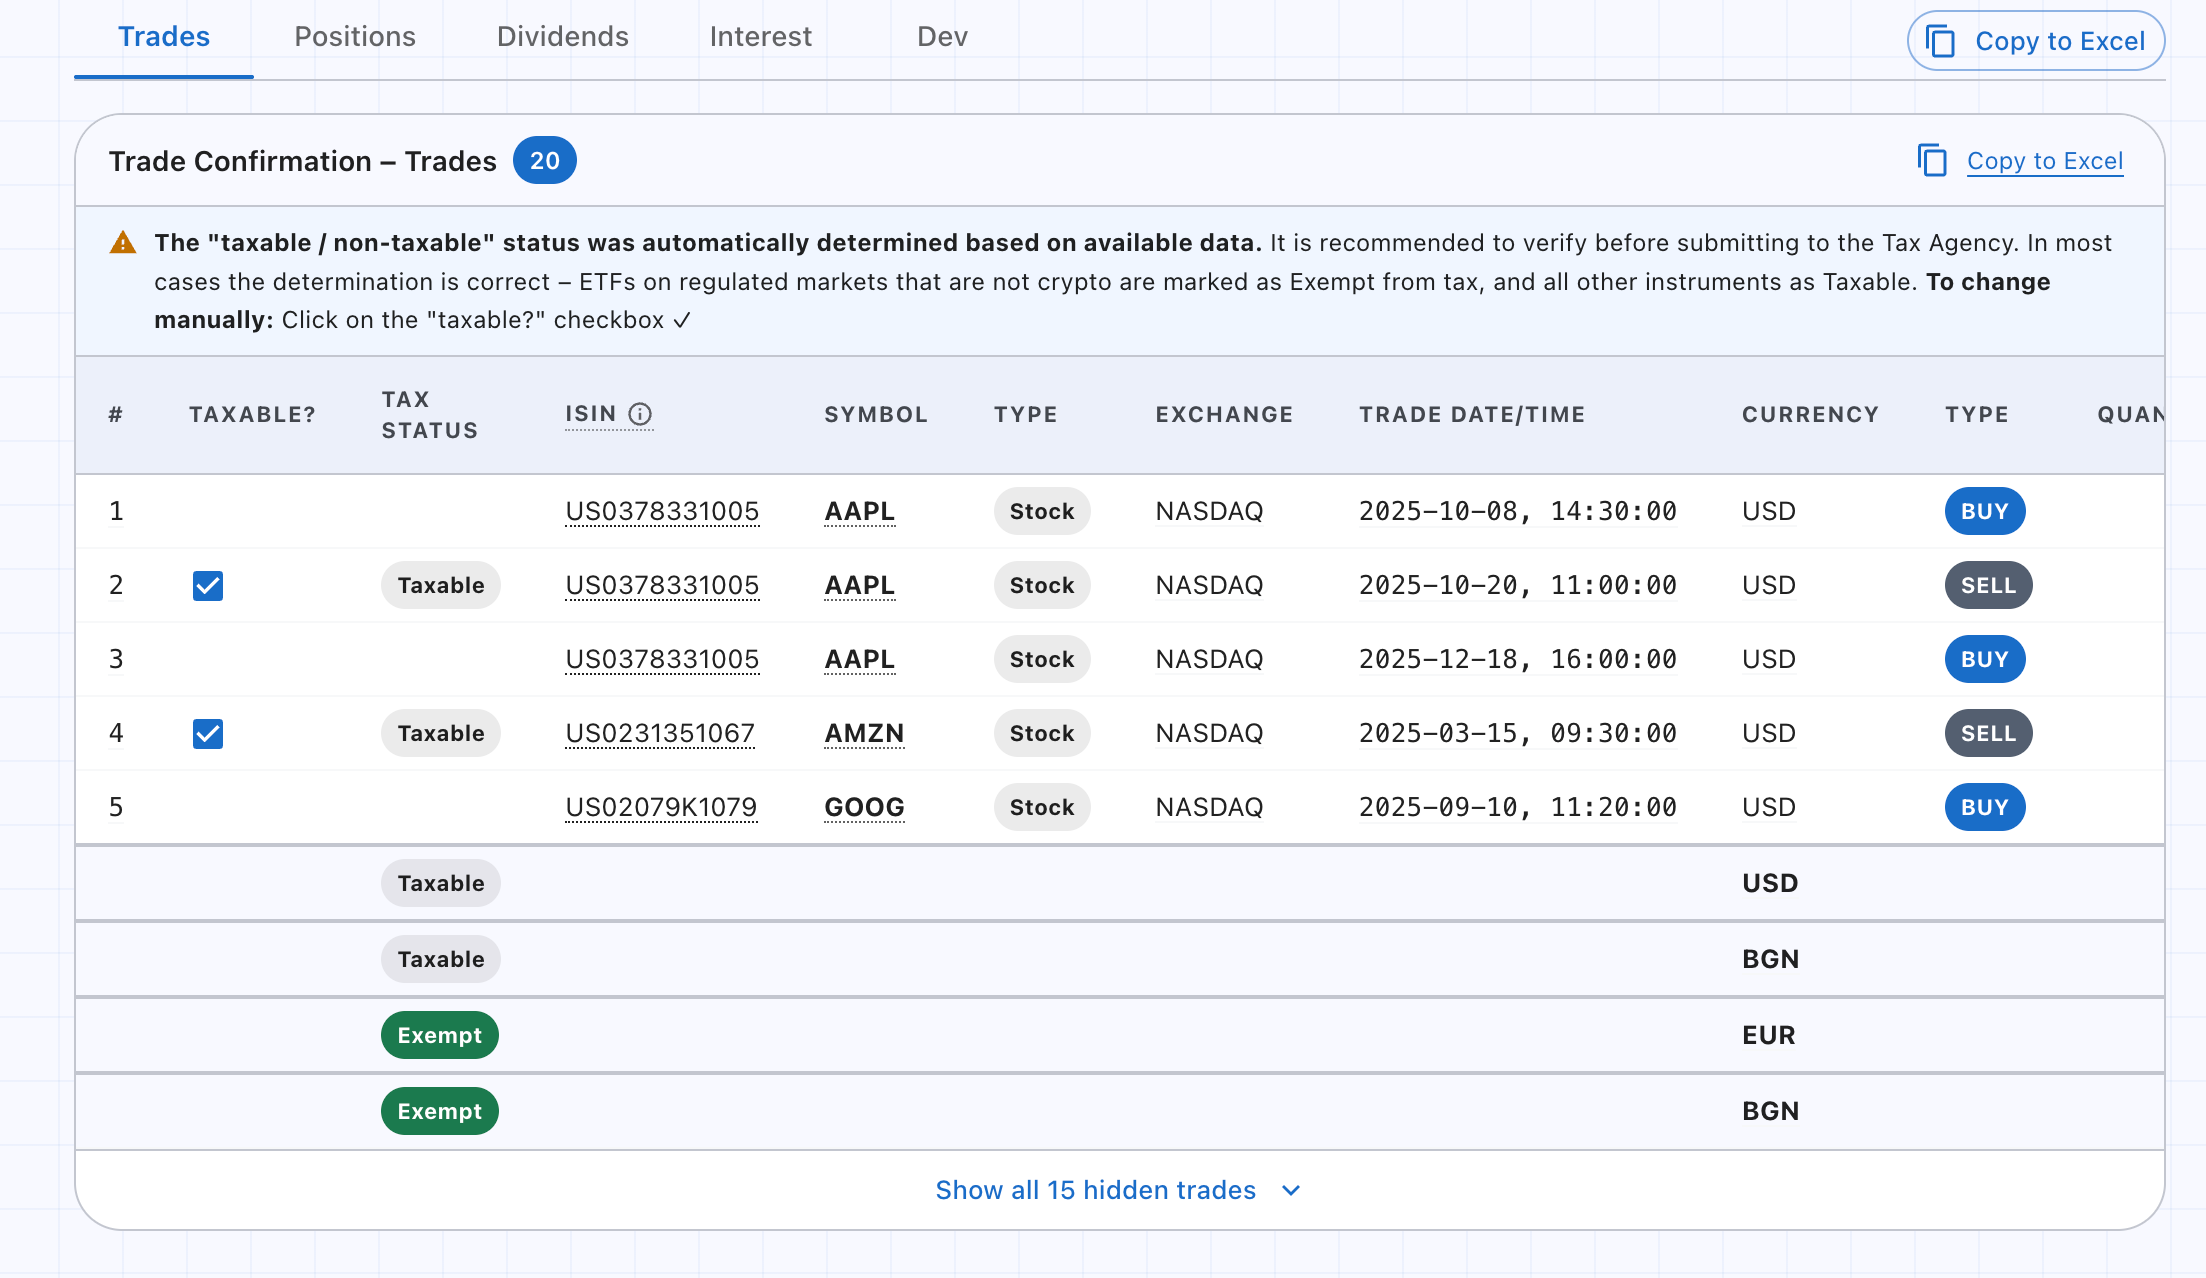The image size is (2206, 1278).
Task: Click the Taxable status pill in row 2
Action: pos(441,585)
